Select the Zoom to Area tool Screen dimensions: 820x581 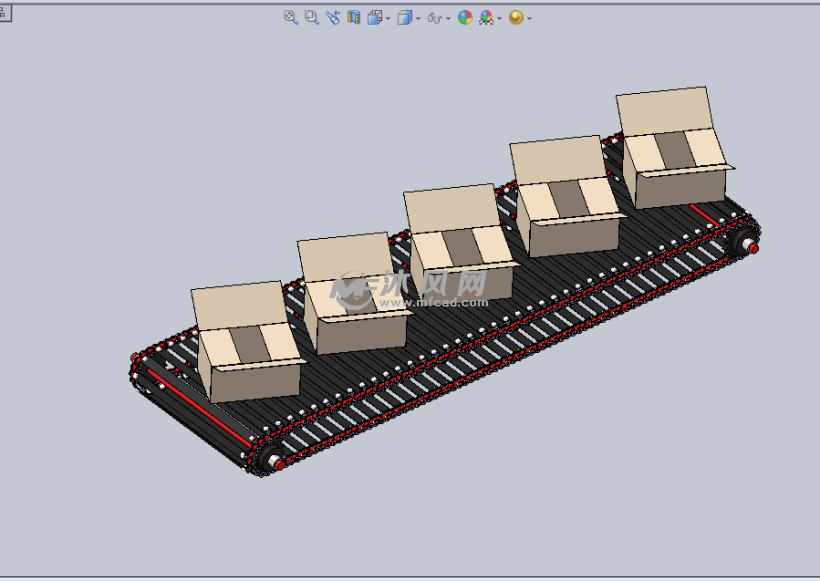312,18
